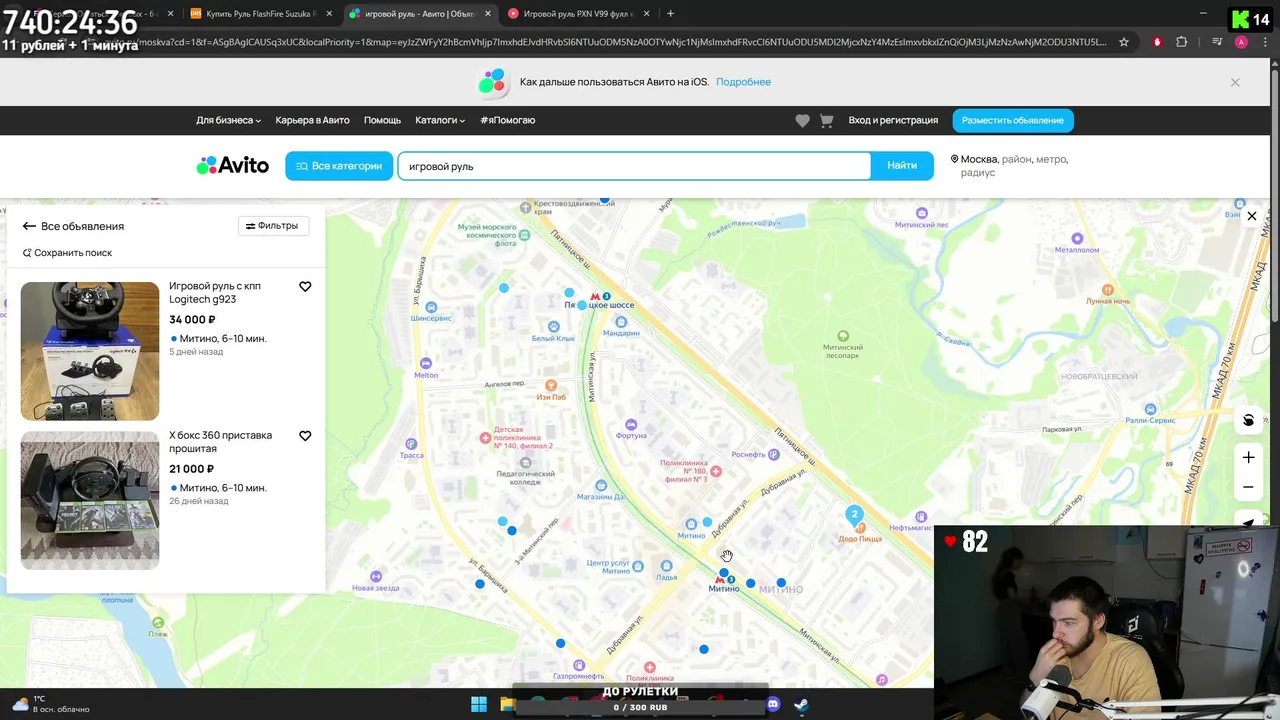Open the '#яПомогаю' menu item
1280x720 pixels.
pyautogui.click(x=507, y=120)
